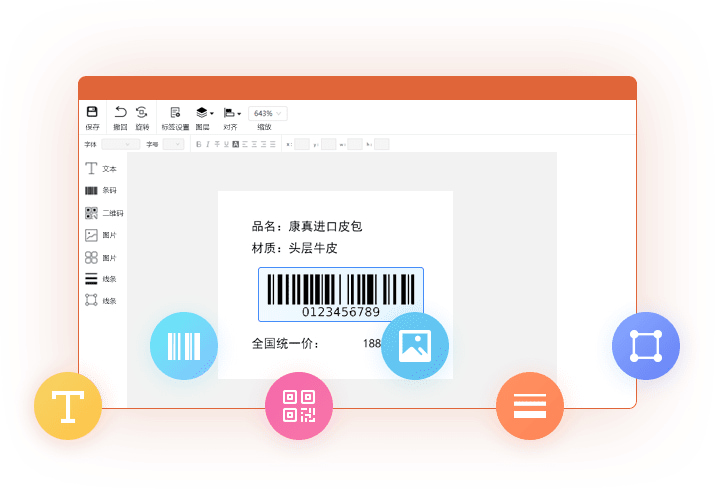
Task: Toggle the inverted A text highlight
Action: 236,145
